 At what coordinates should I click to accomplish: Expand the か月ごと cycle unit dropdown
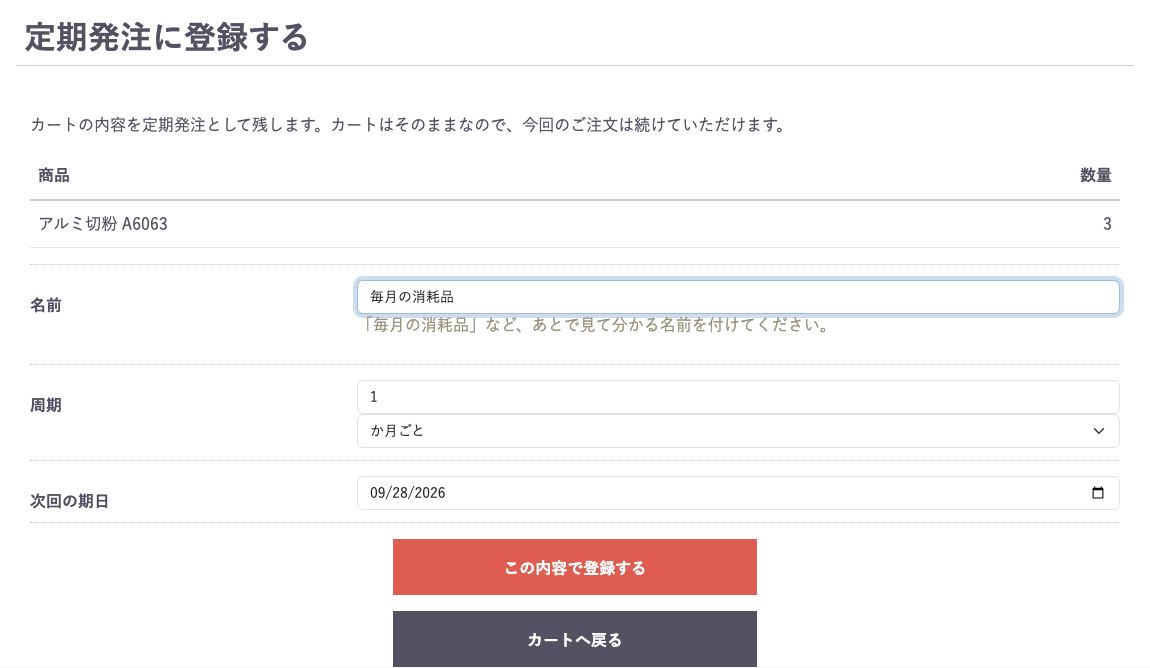coord(738,431)
